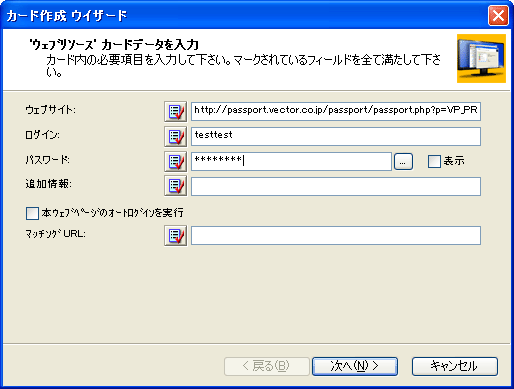Click the disabled 戻る(B) back button
514x389 pixels.
[267, 366]
